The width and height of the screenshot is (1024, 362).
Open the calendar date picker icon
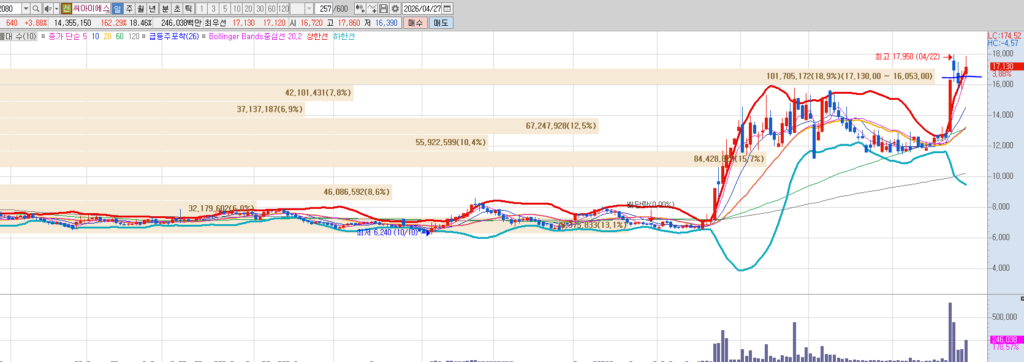click(x=448, y=8)
